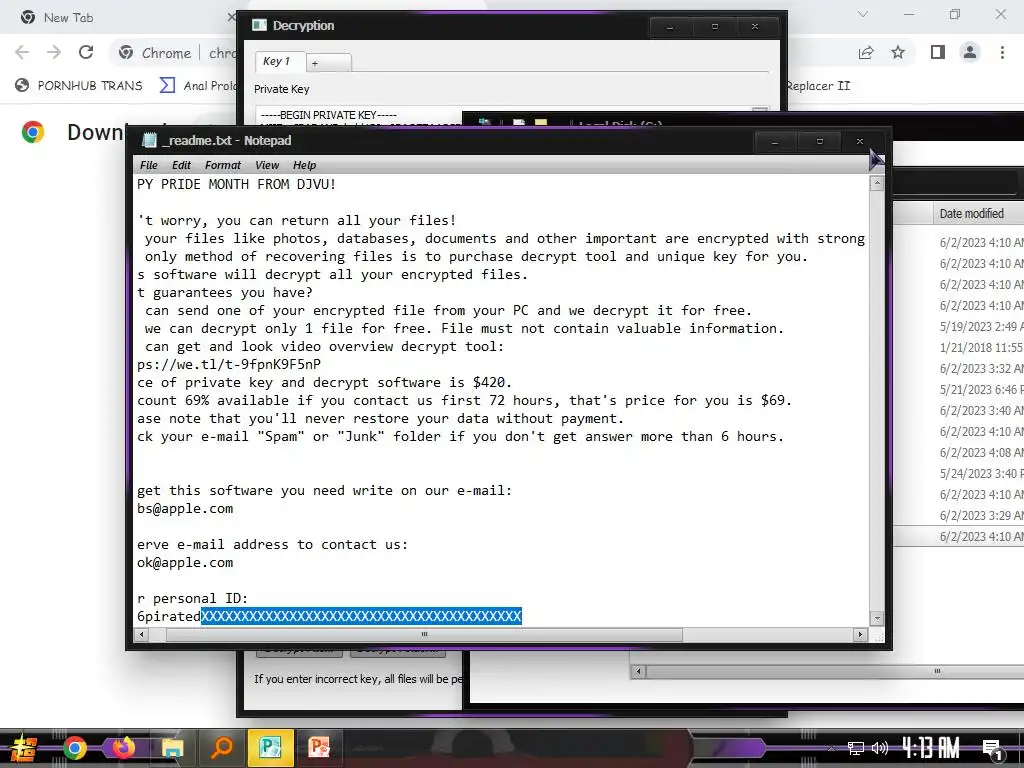This screenshot has width=1024, height=768.
Task: Open Chrome's side panel
Action: (938, 52)
